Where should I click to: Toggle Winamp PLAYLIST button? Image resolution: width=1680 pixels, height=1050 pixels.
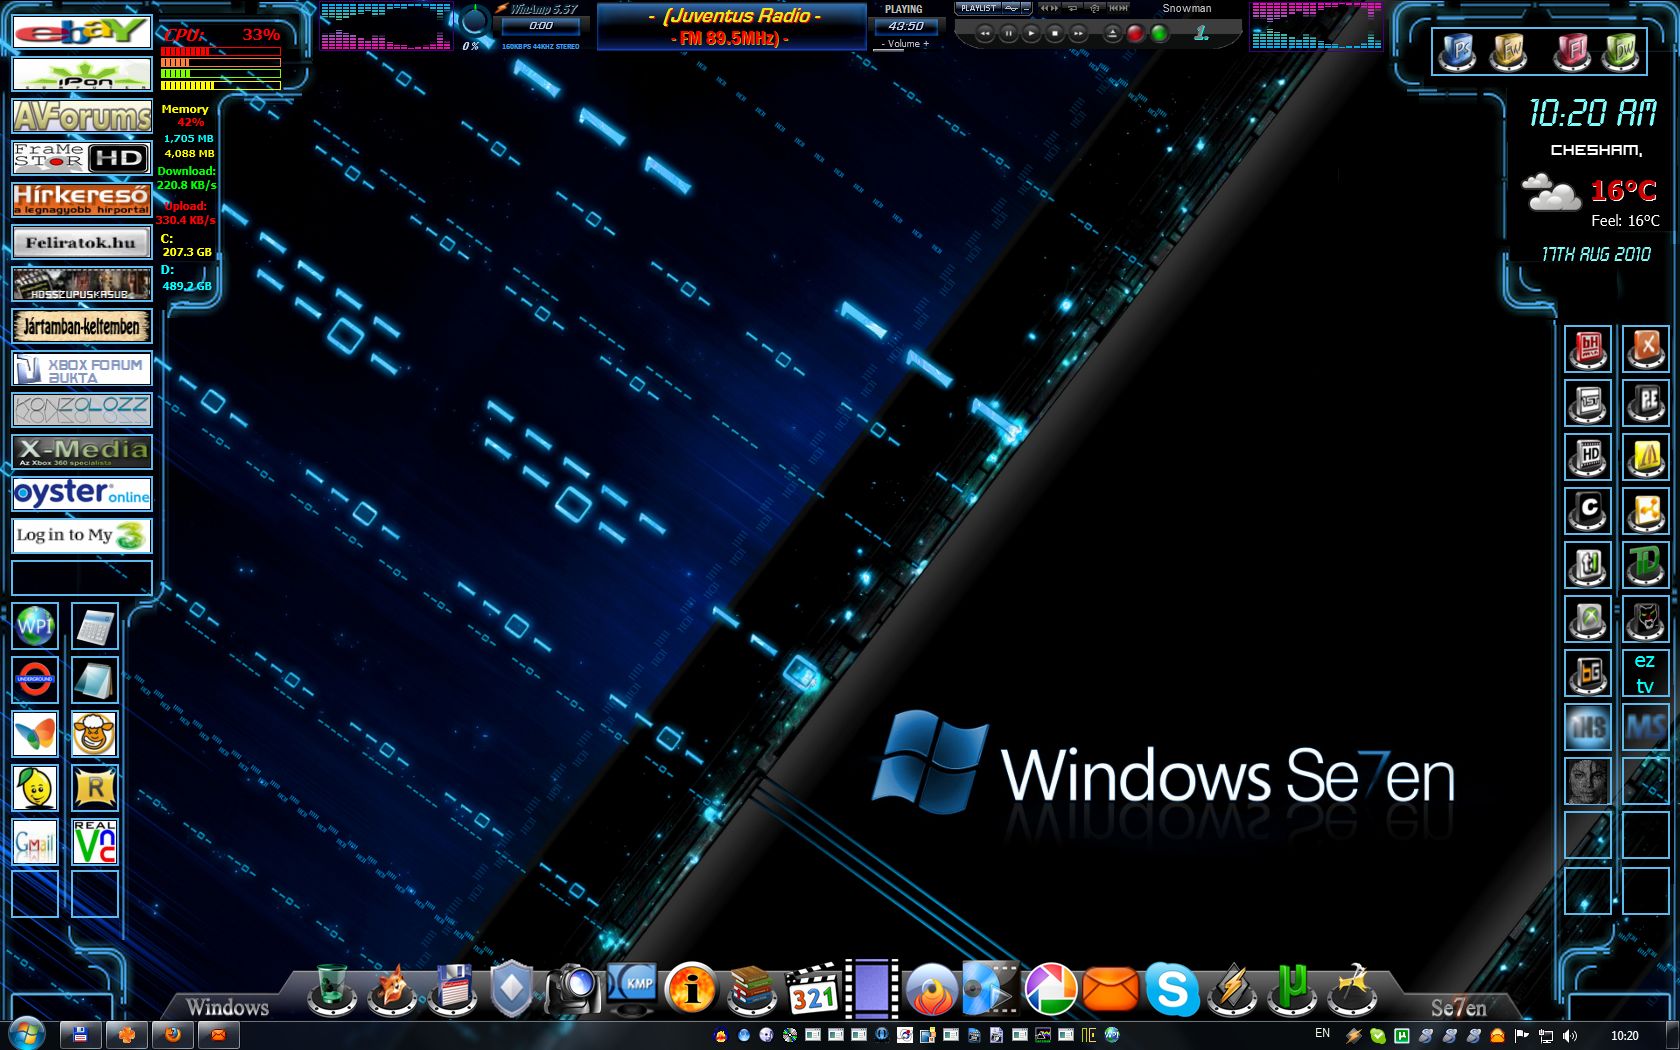[978, 8]
